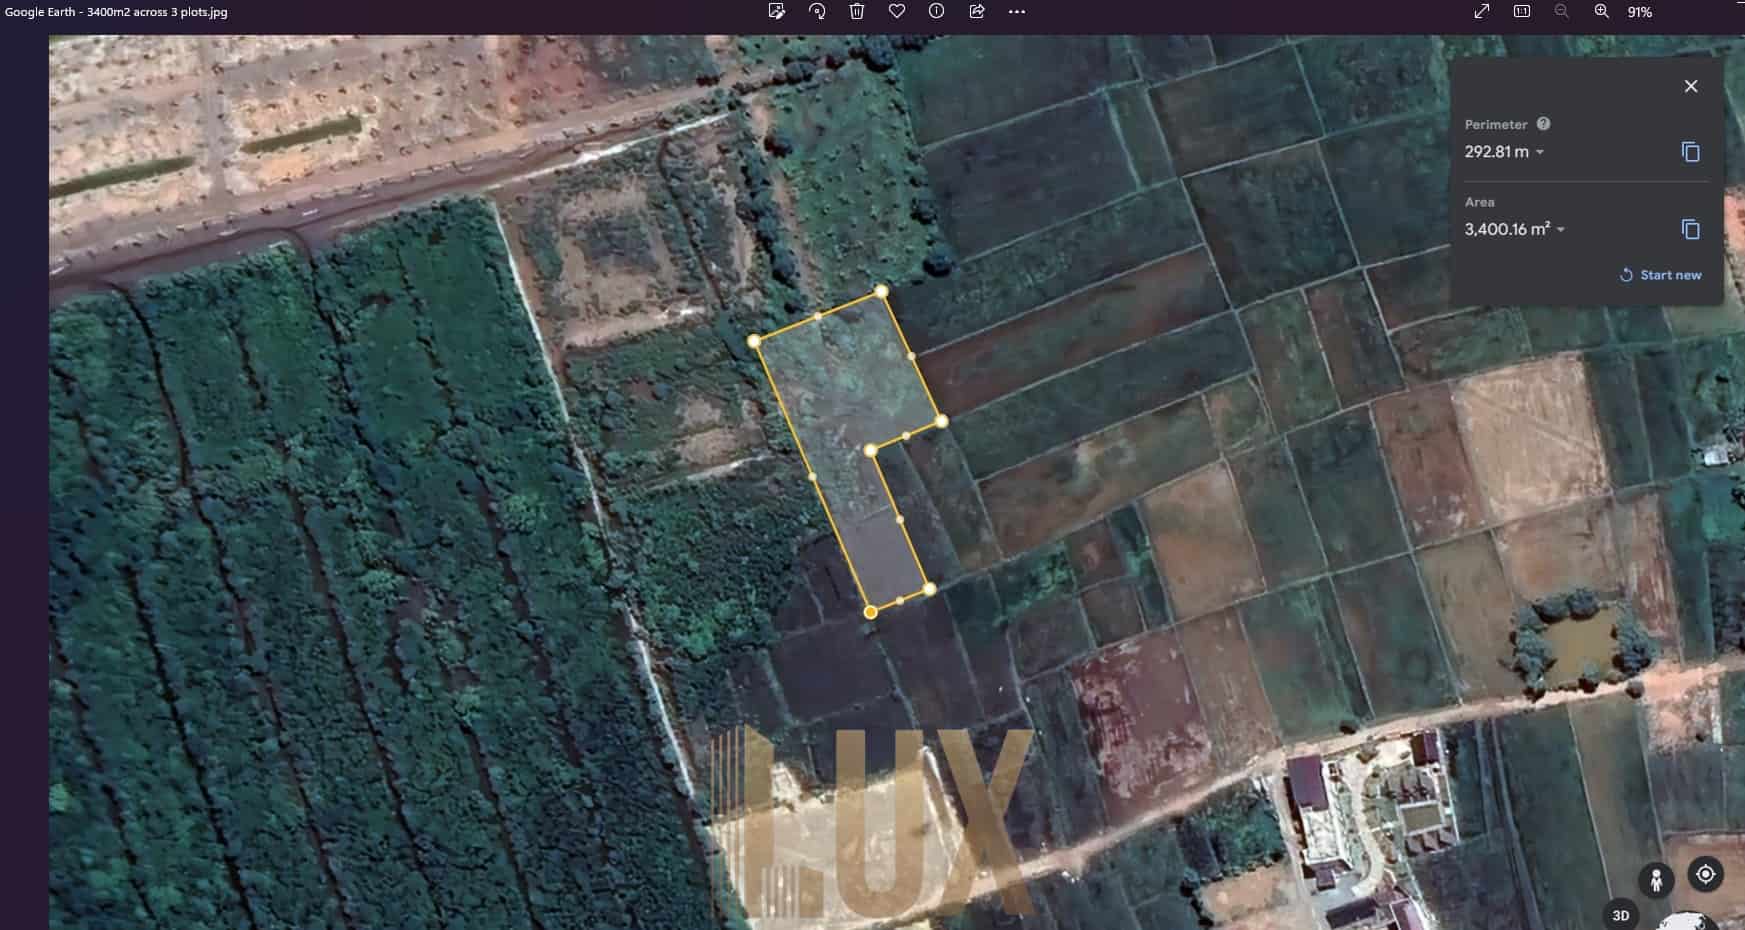Close the measurement panel
Viewport: 1745px width, 930px height.
pyautogui.click(x=1691, y=86)
